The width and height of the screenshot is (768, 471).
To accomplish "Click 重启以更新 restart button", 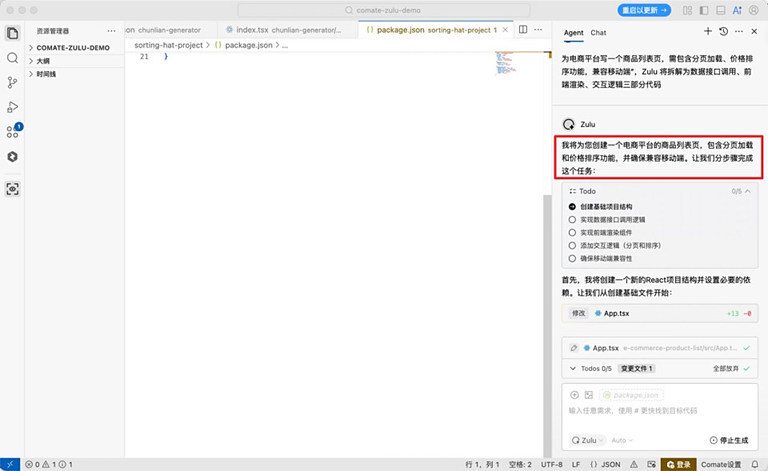I will point(644,10).
